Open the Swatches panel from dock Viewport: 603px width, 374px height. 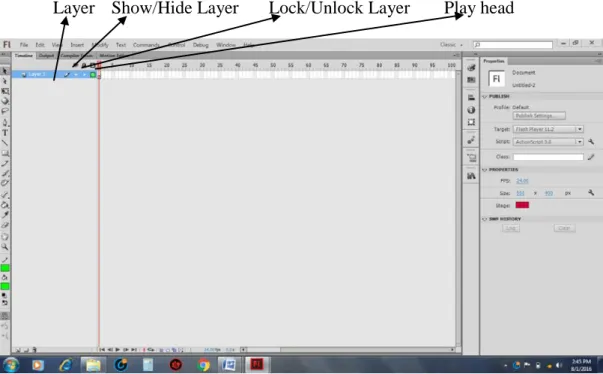pyautogui.click(x=471, y=80)
